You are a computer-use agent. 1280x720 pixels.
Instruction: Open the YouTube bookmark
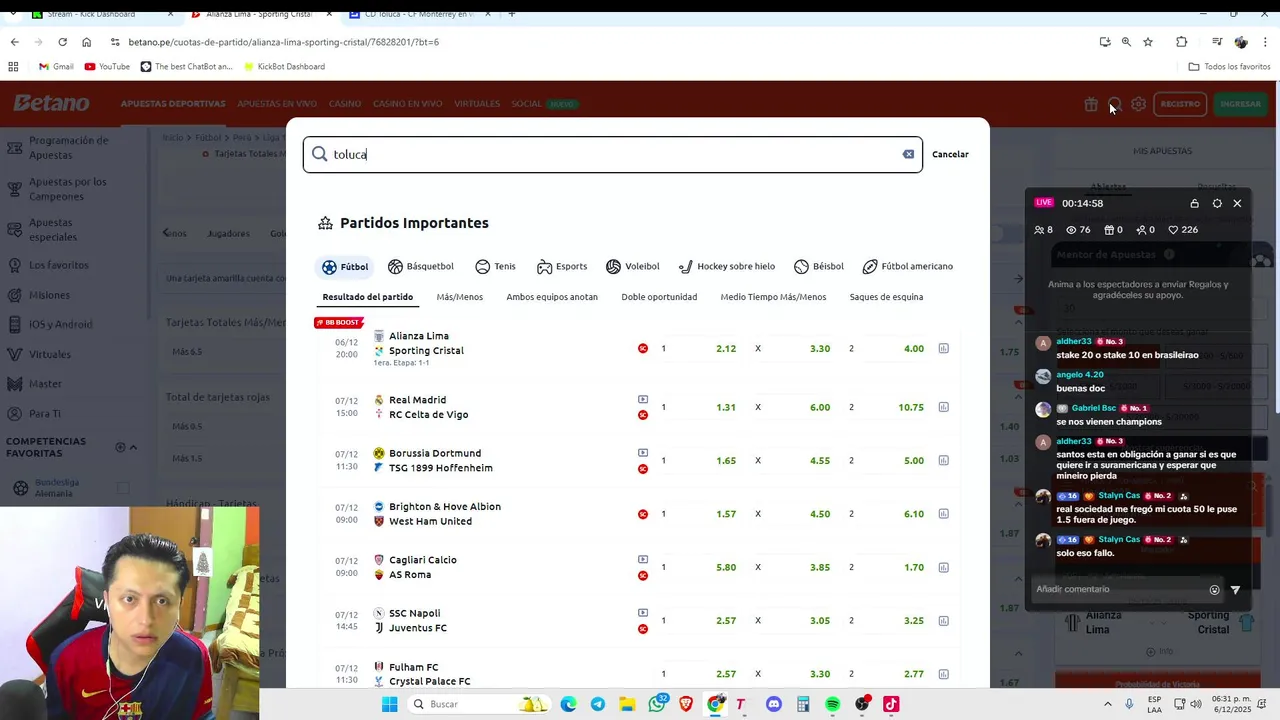(x=107, y=67)
